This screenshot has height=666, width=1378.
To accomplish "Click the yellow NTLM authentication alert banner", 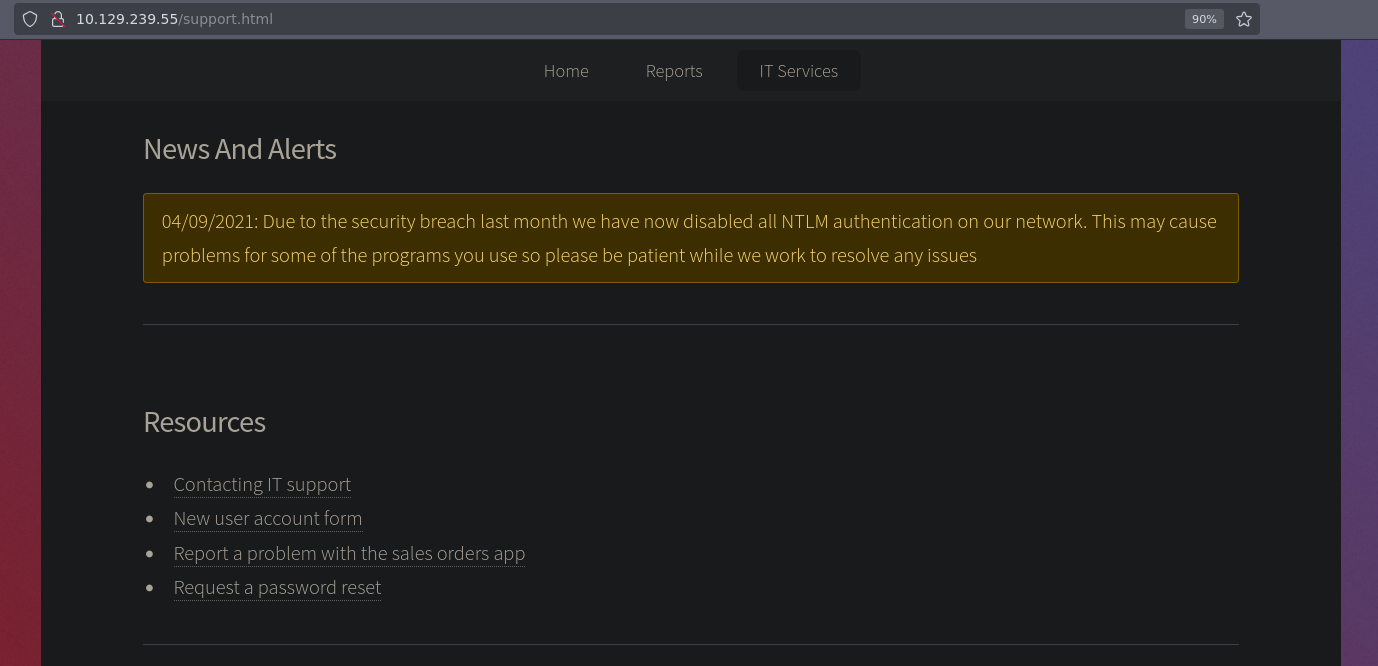I will click(690, 238).
